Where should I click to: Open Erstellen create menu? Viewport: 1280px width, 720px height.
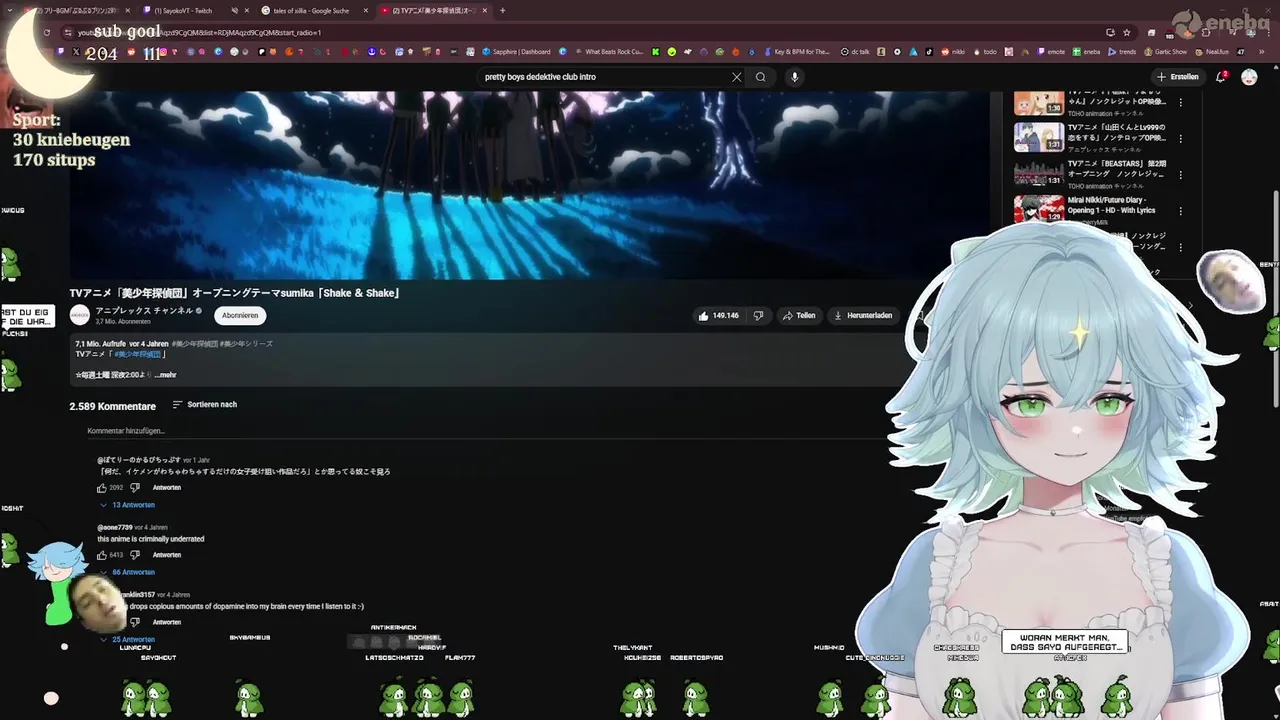1178,77
